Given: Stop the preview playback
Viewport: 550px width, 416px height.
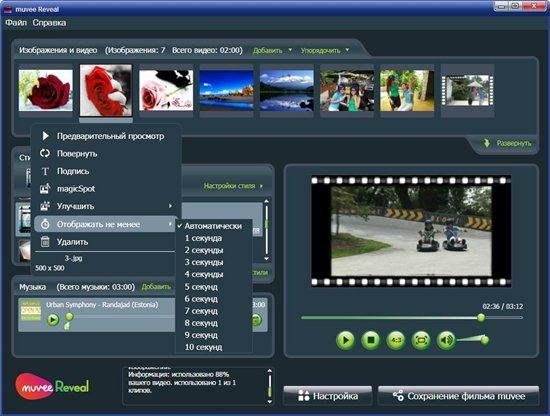Looking at the screenshot, I should (x=370, y=340).
